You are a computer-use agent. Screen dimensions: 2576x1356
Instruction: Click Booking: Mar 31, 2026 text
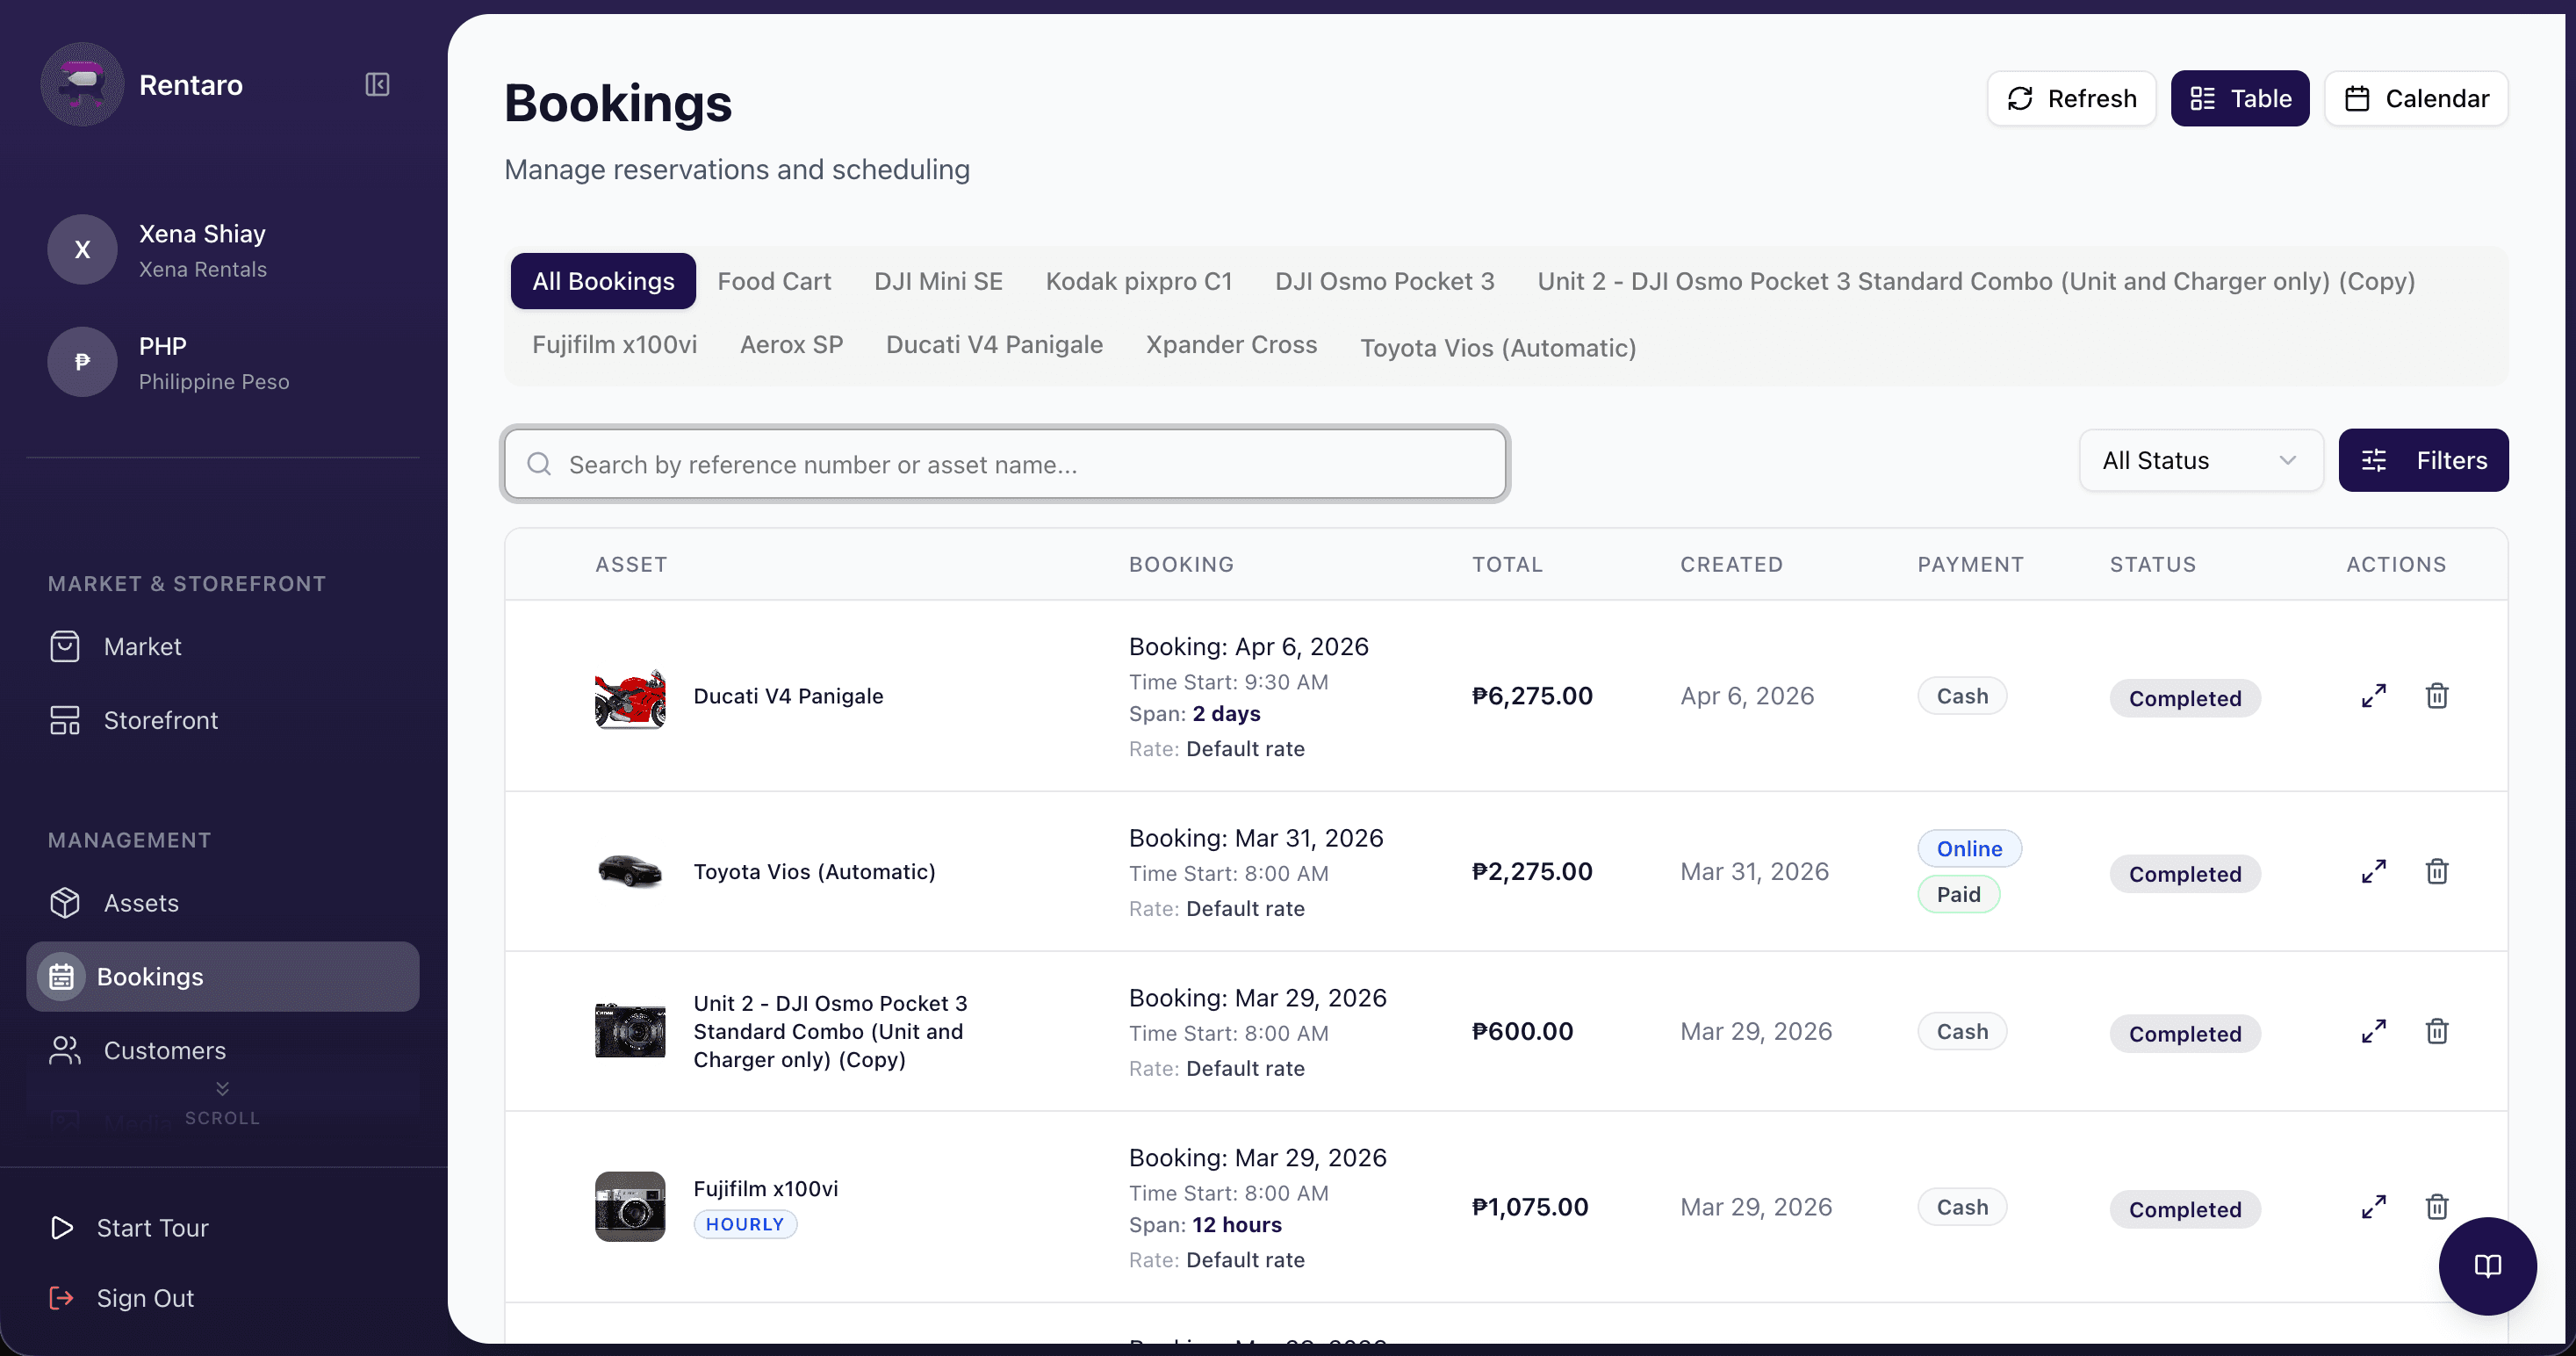tap(1256, 838)
